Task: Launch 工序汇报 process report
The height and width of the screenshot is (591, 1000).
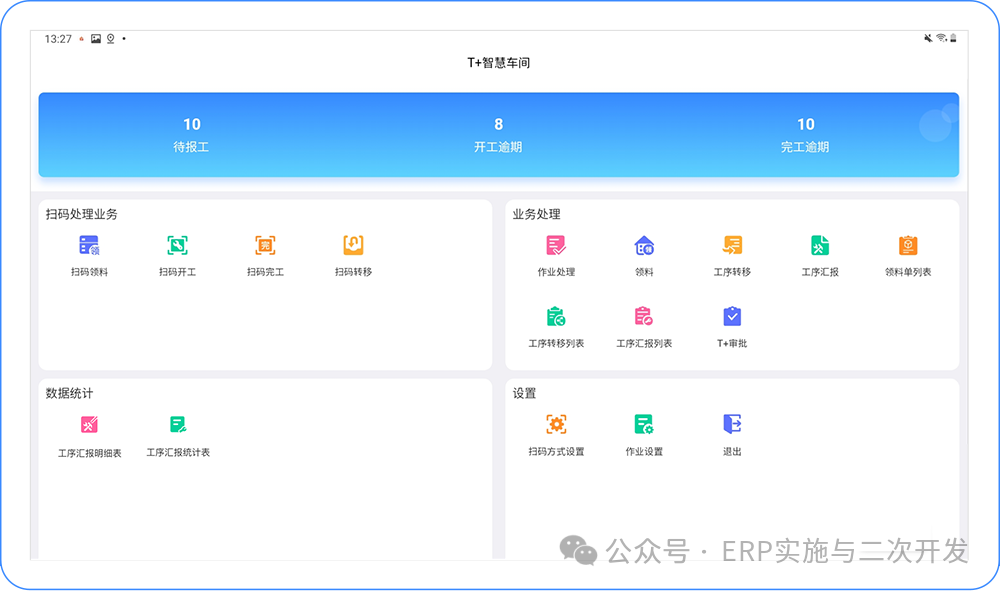Action: [820, 246]
